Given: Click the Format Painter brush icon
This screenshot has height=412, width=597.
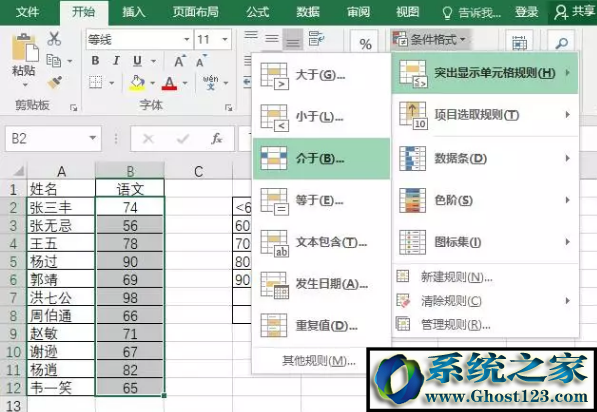Looking at the screenshot, I should pyautogui.click(x=55, y=83).
